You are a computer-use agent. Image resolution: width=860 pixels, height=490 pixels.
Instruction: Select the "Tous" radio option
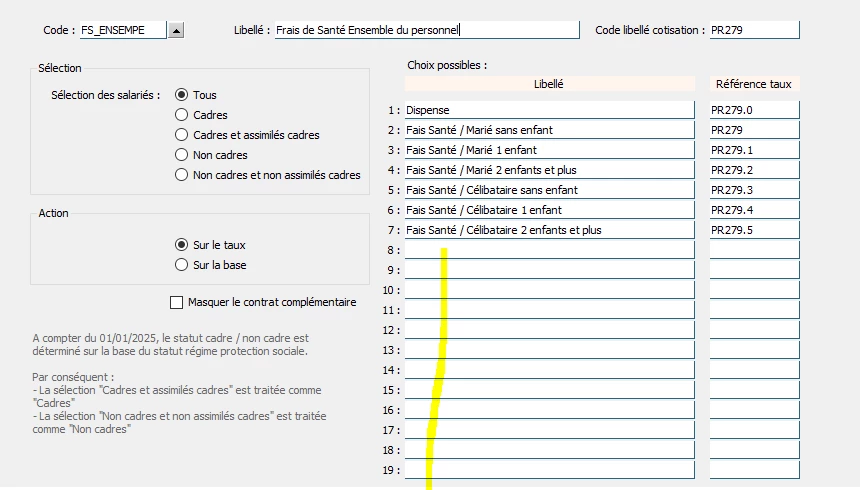point(181,95)
